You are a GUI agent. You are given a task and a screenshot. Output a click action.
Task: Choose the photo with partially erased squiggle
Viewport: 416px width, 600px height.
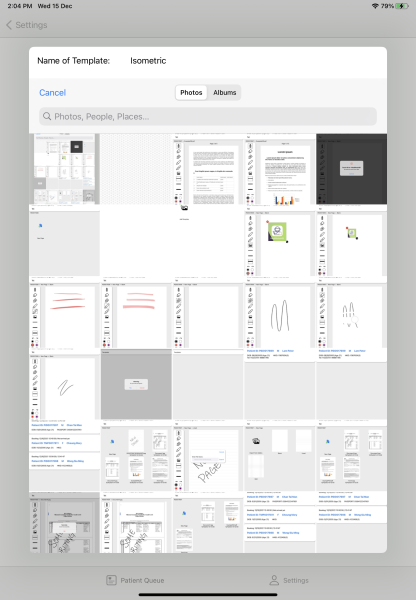coord(352,312)
